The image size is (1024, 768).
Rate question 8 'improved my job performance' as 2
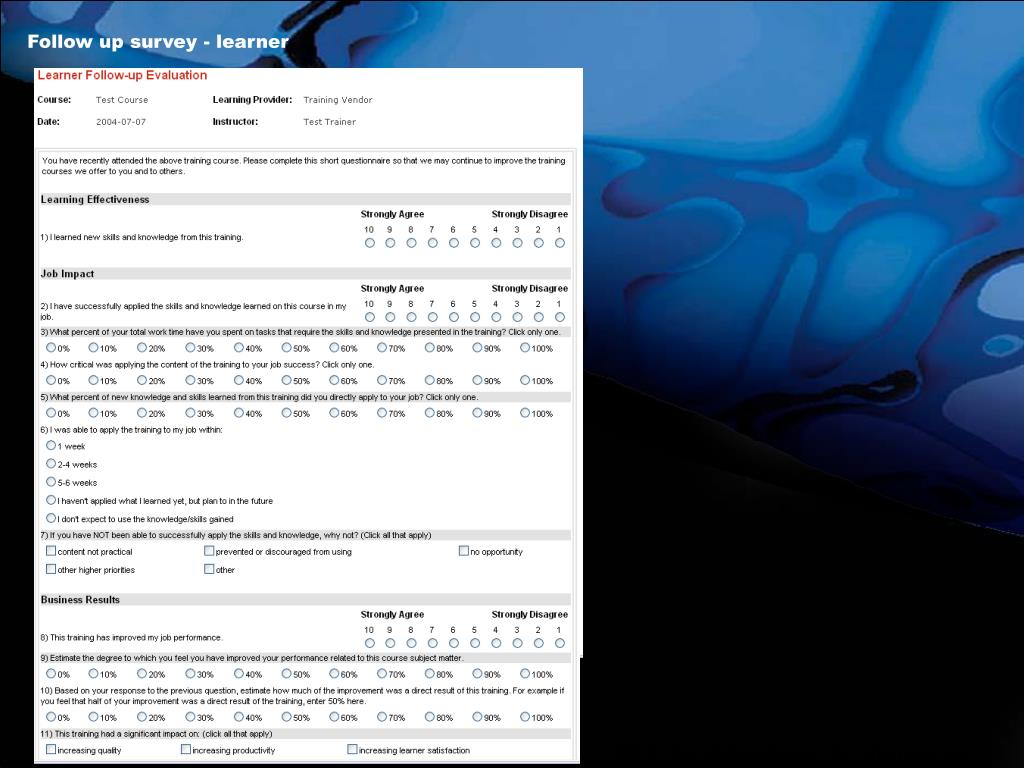point(539,643)
